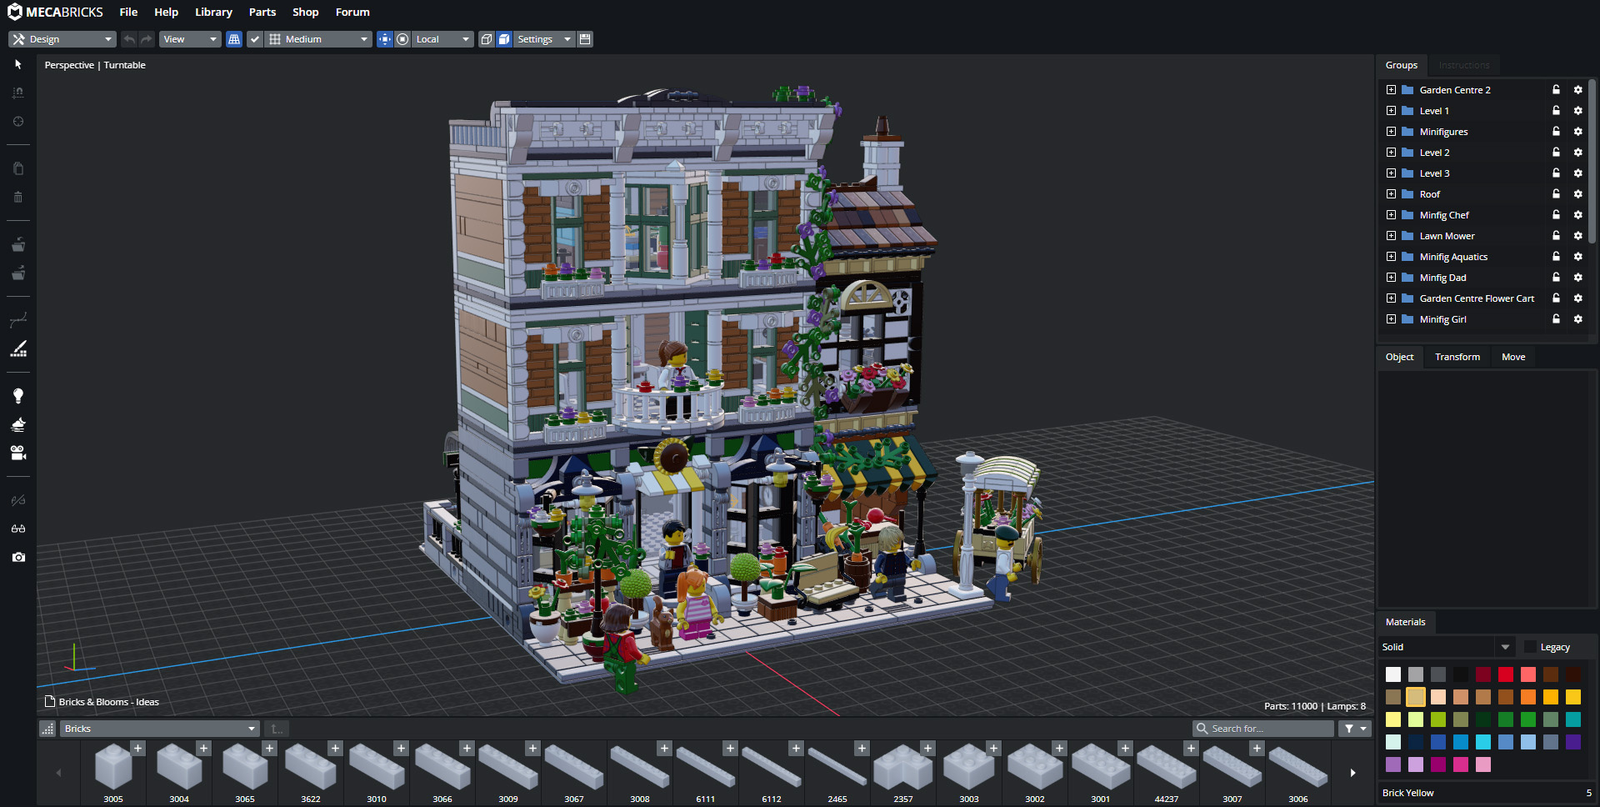
Task: Click the save disk icon in toolbar
Action: [x=585, y=39]
